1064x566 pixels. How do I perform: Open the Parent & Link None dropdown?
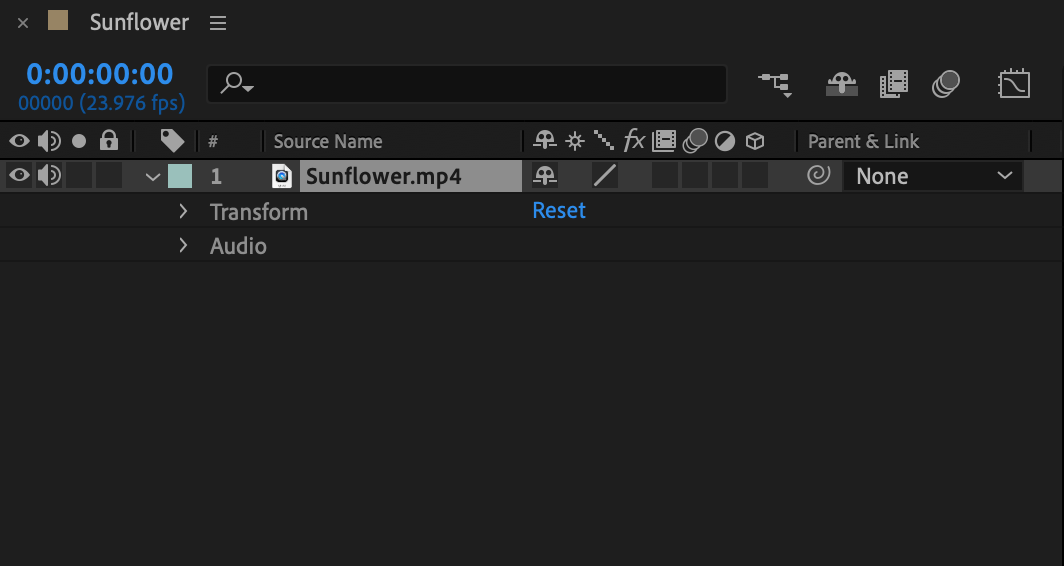coord(933,176)
